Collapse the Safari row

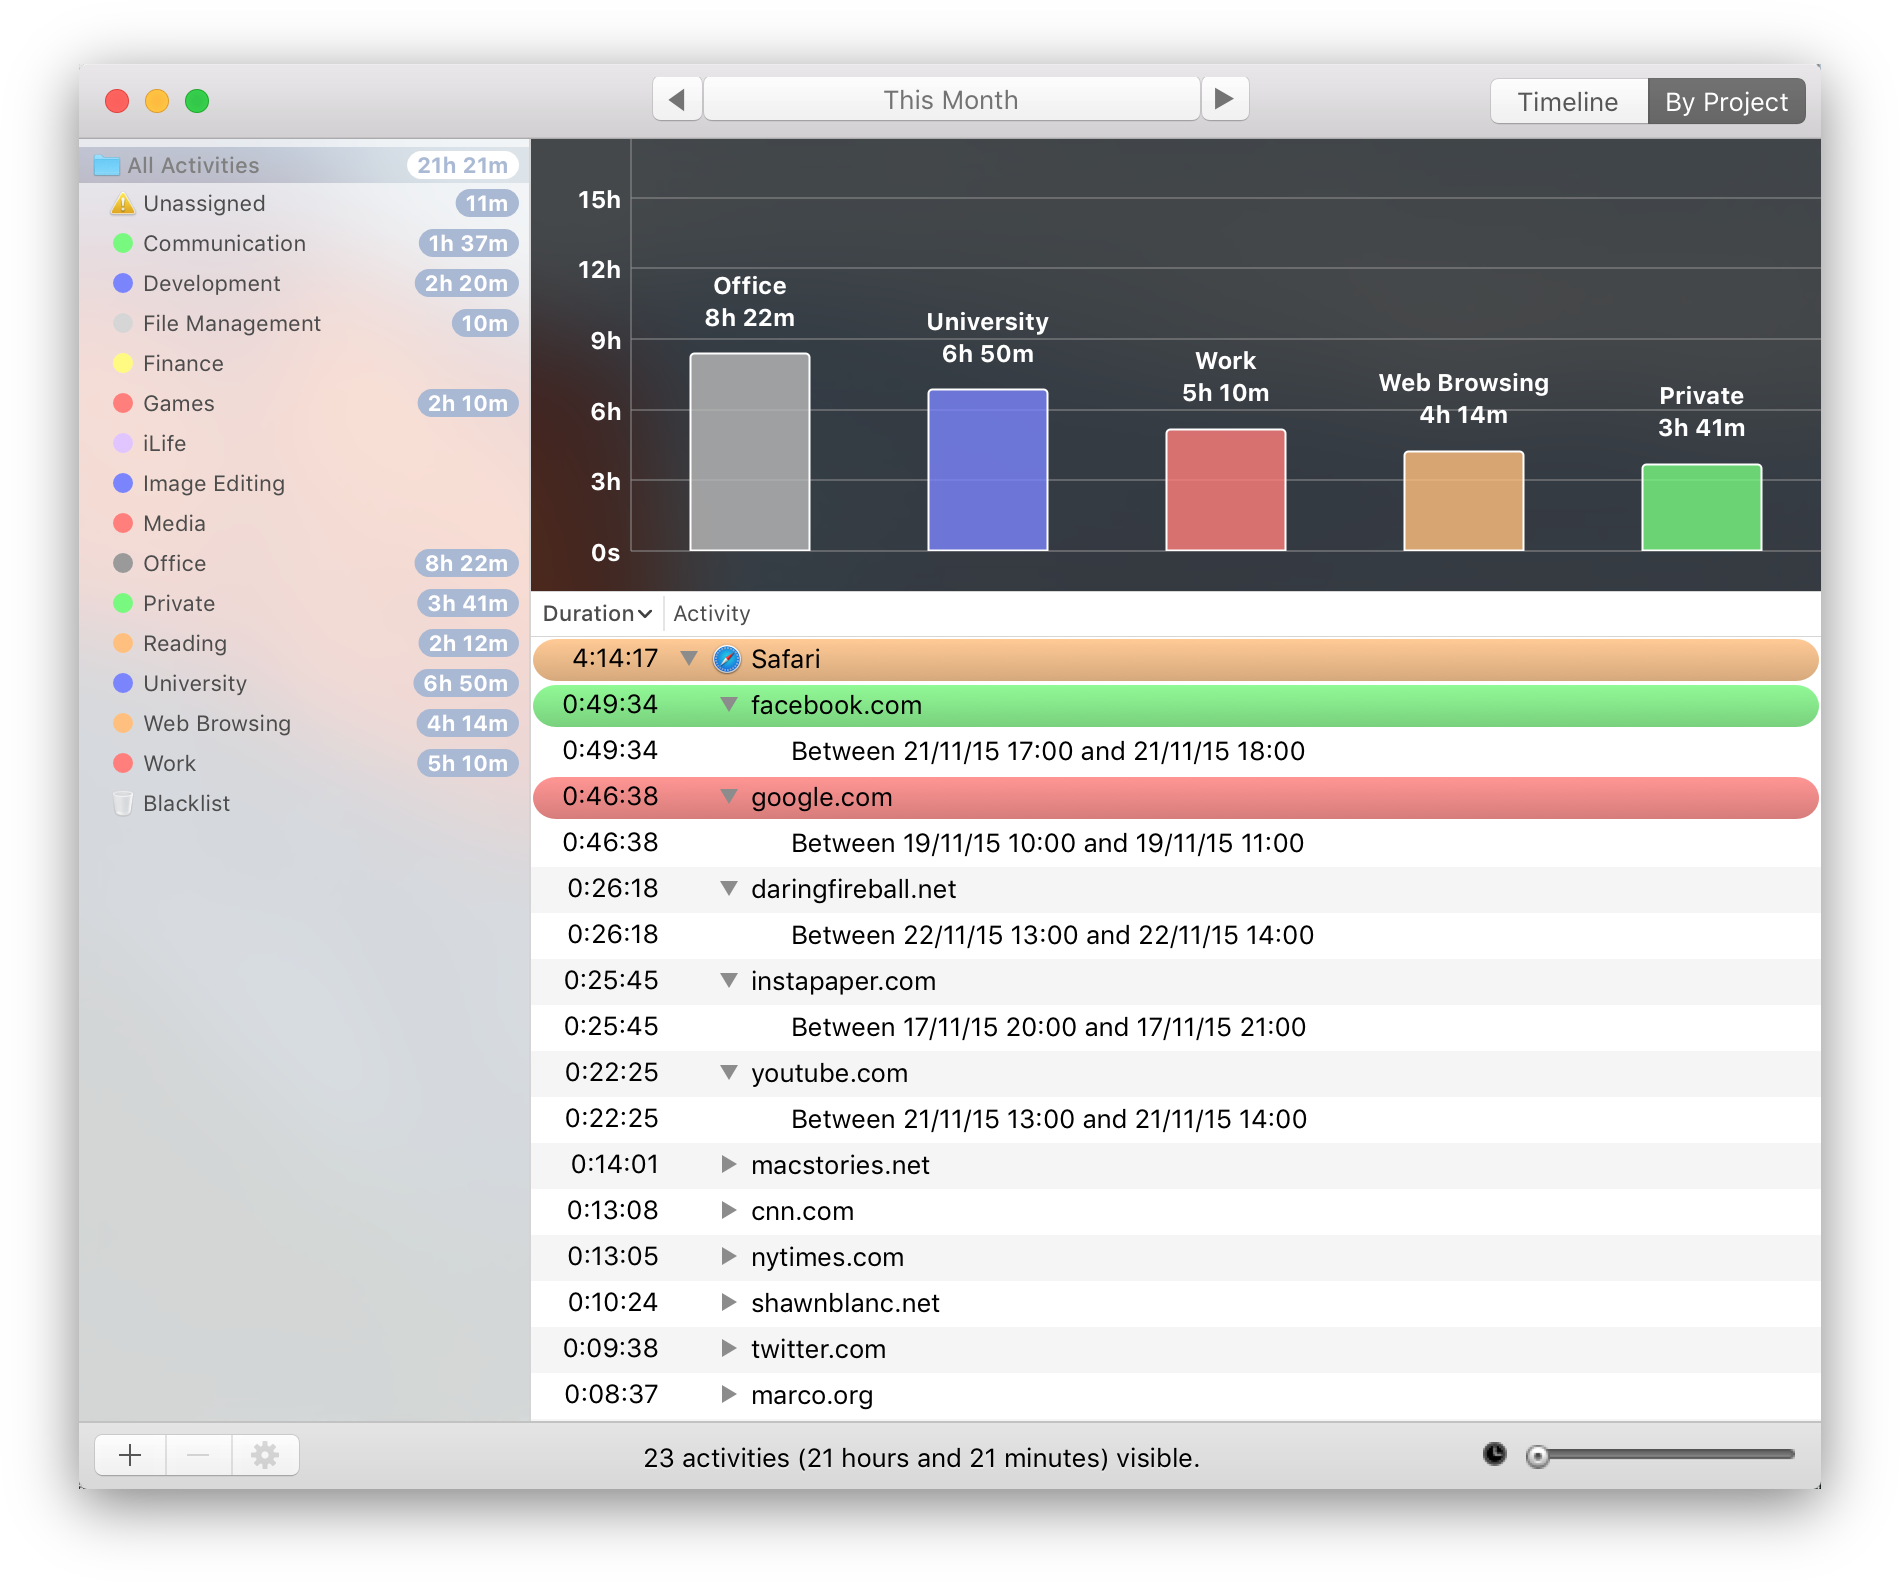pos(689,658)
